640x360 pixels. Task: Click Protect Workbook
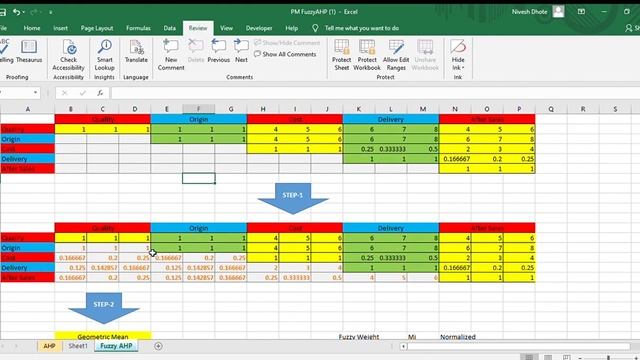(367, 56)
